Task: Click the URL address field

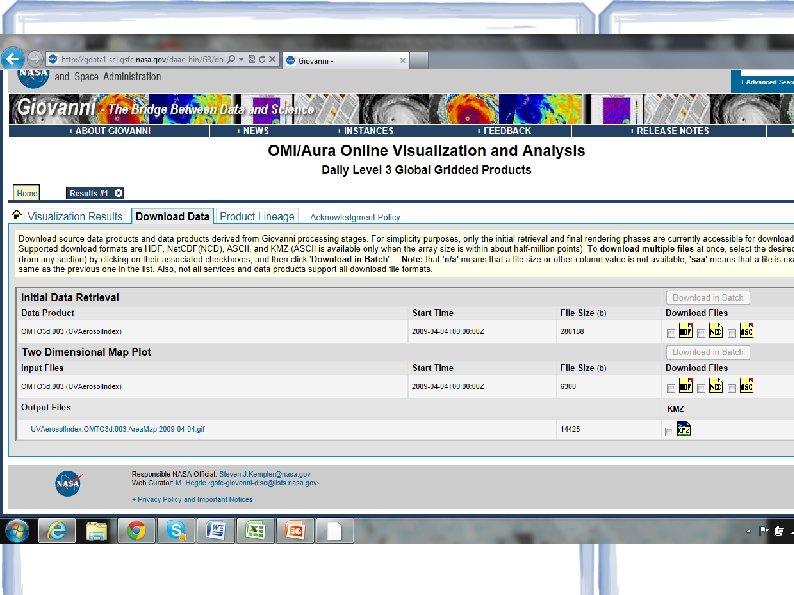Action: coord(142,59)
